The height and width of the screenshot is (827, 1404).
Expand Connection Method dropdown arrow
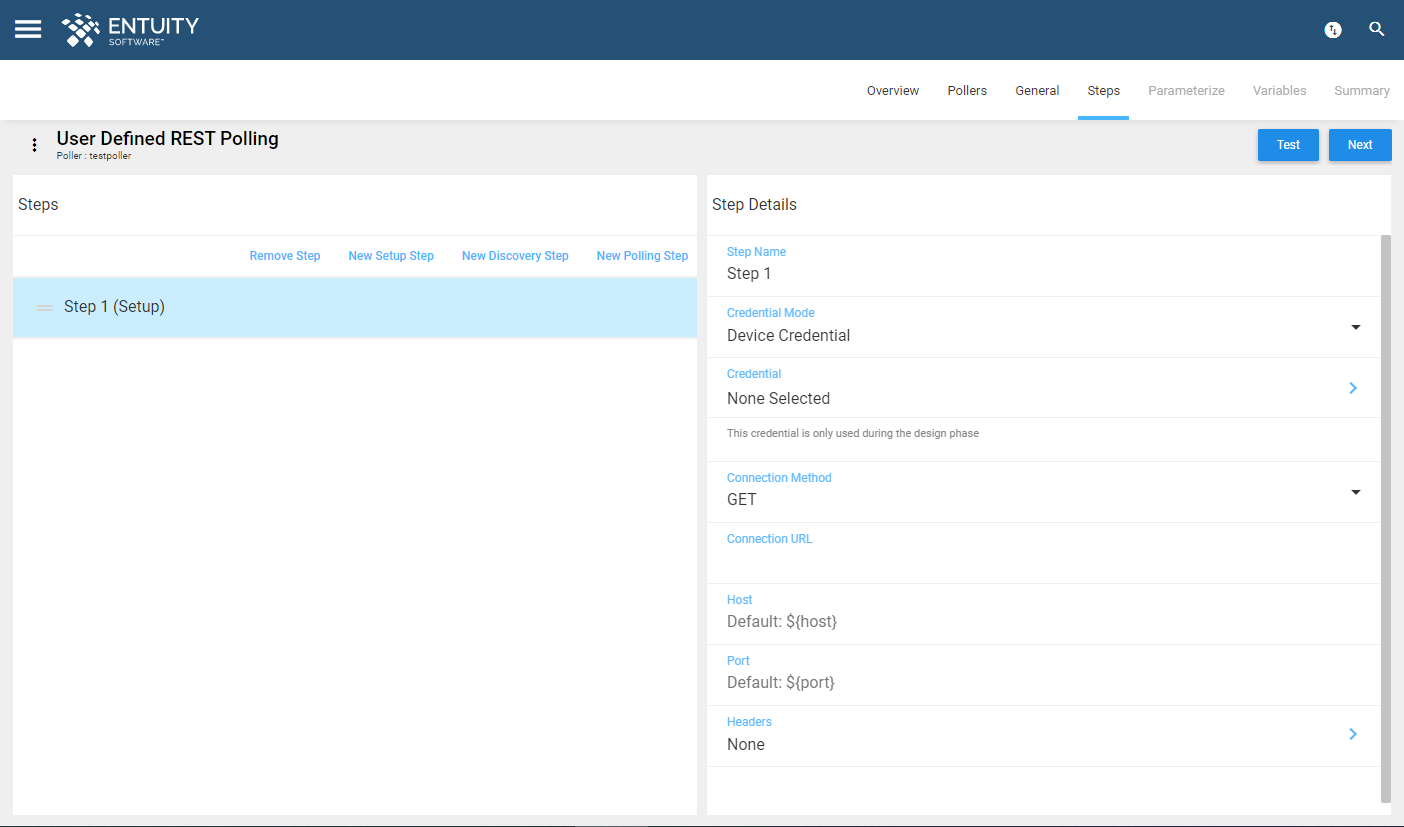point(1356,492)
